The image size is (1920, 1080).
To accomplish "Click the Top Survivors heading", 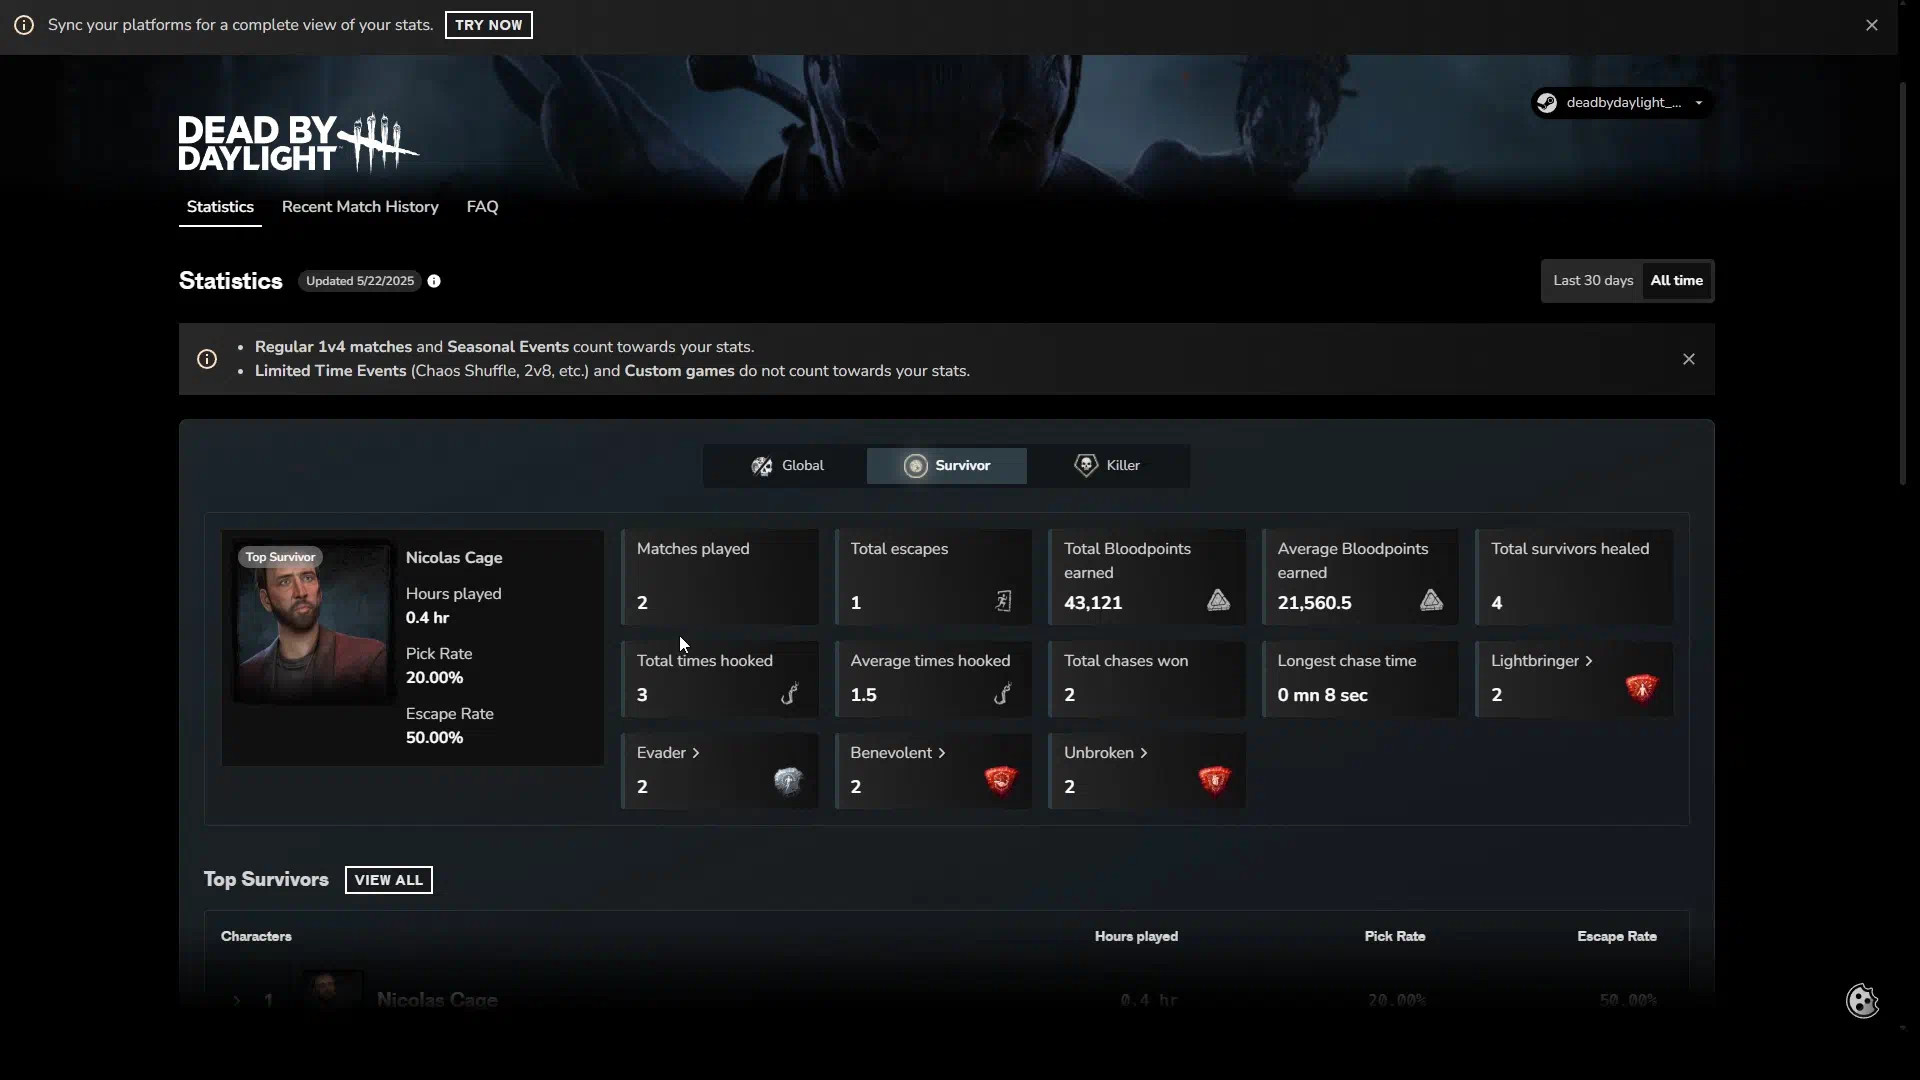I will click(266, 880).
